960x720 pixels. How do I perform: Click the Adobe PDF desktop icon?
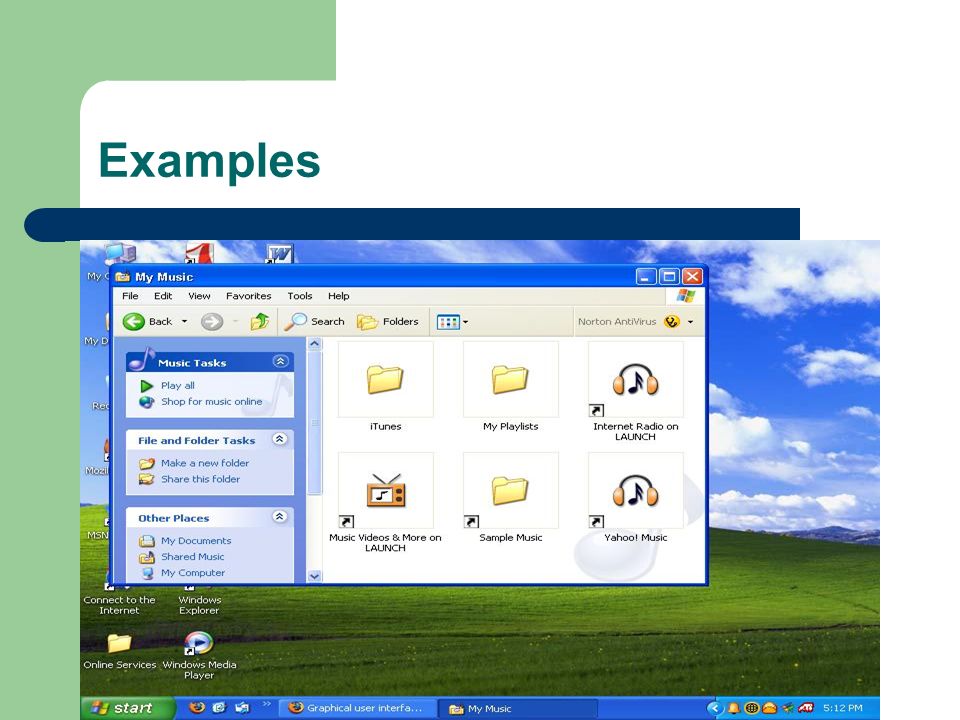[x=200, y=252]
